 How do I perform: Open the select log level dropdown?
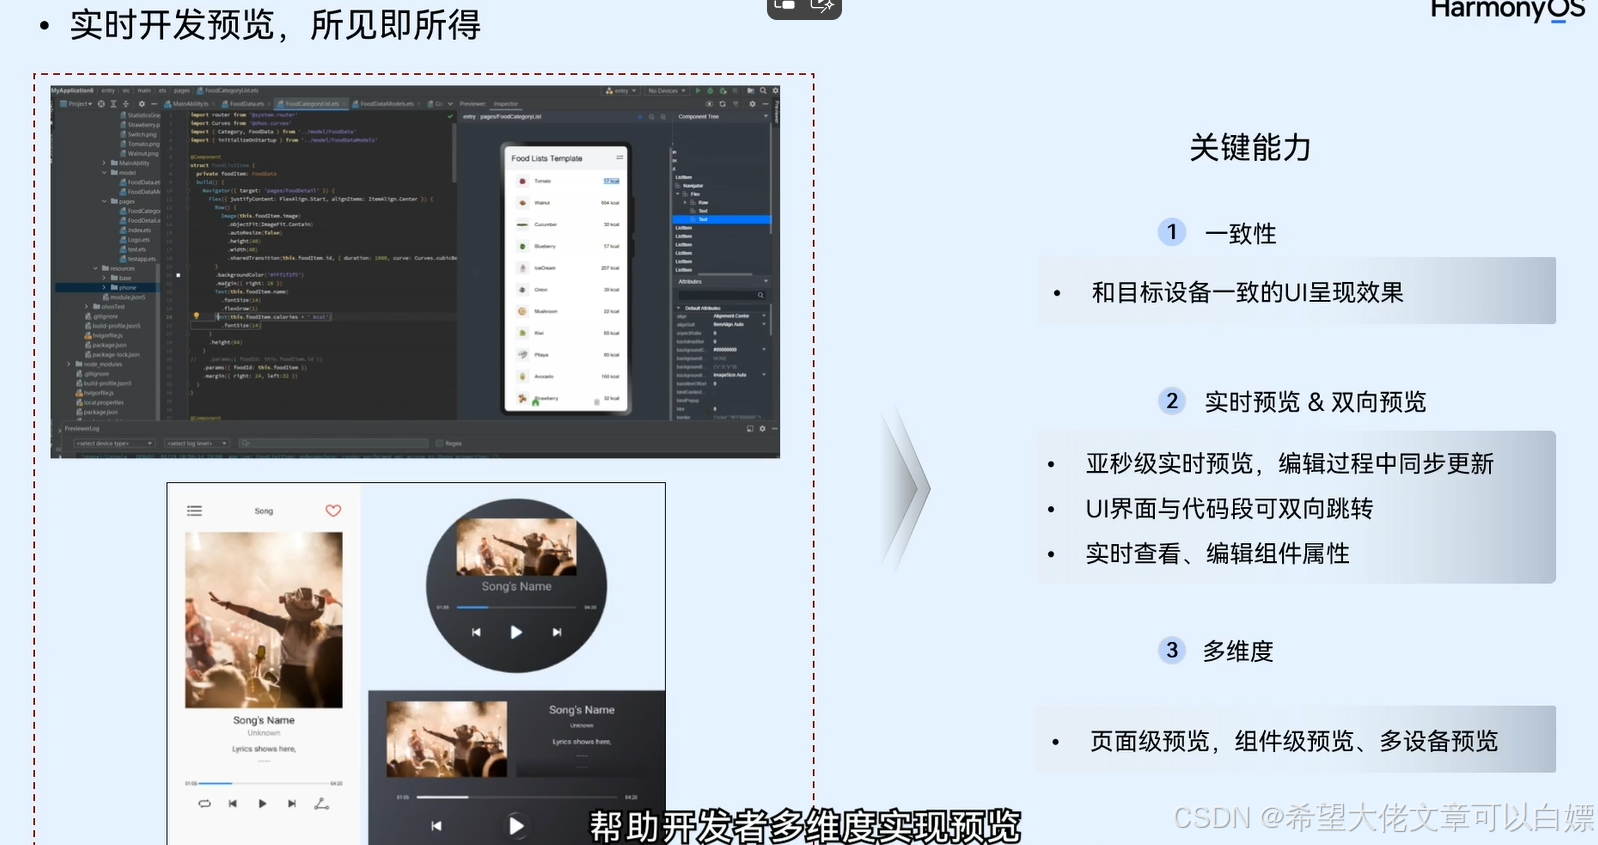(x=196, y=443)
